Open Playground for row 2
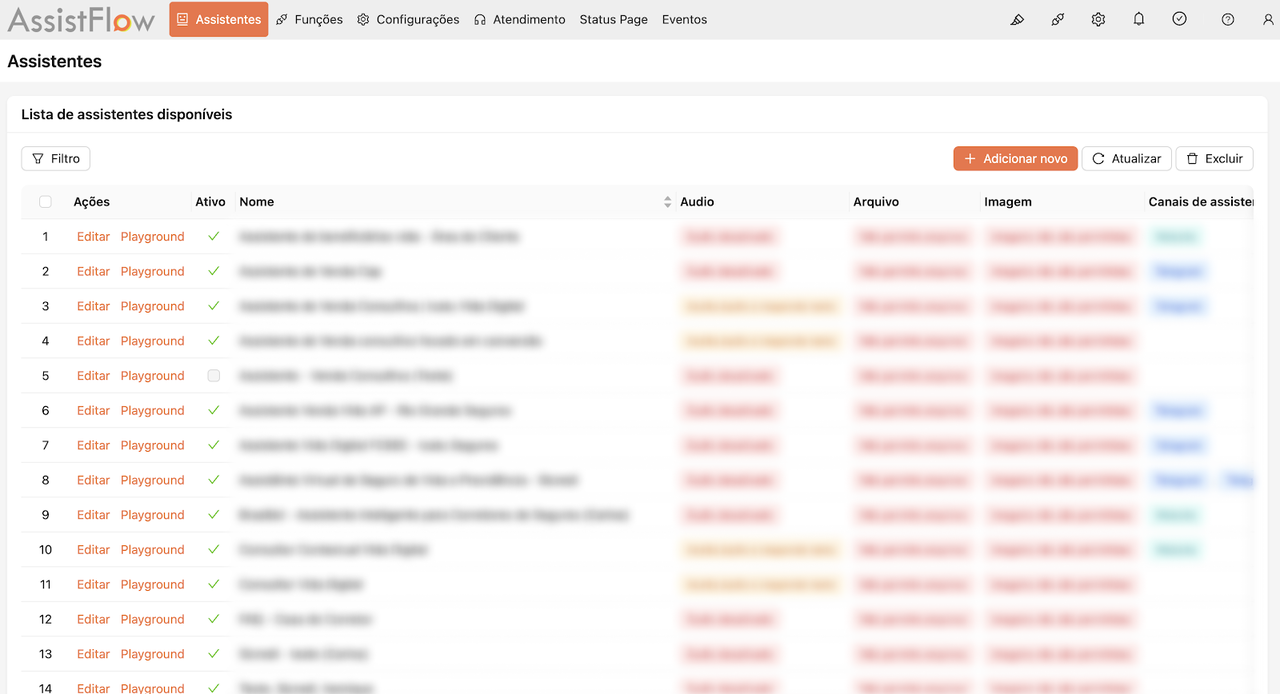This screenshot has height=694, width=1280. (152, 271)
